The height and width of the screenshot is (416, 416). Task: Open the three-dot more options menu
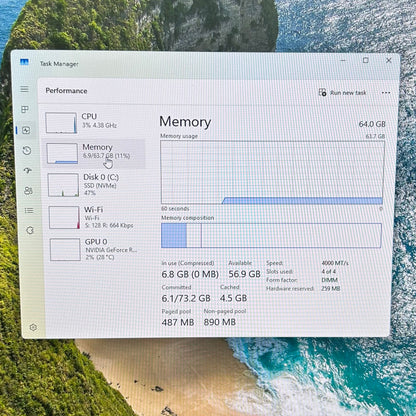coord(386,93)
